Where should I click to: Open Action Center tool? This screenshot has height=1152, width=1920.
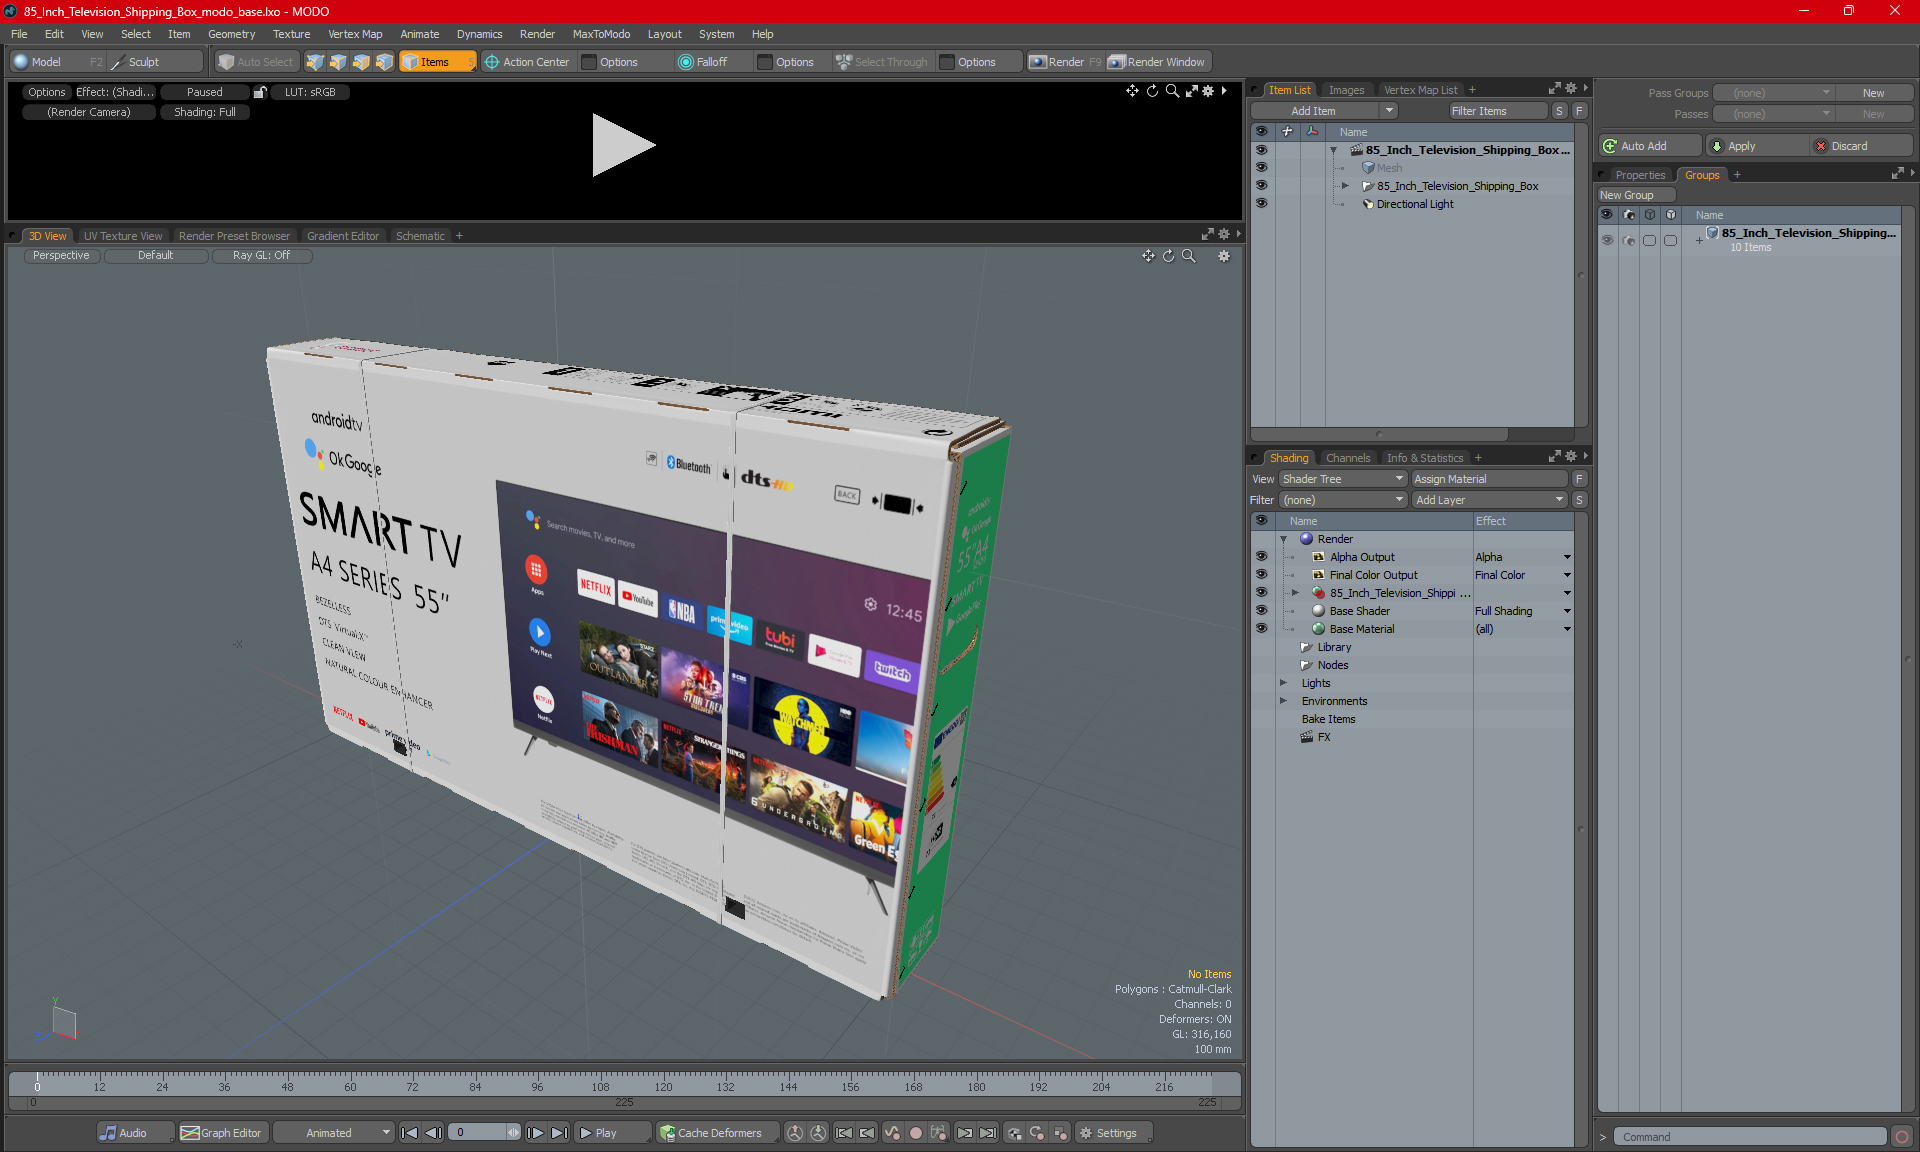point(527,62)
